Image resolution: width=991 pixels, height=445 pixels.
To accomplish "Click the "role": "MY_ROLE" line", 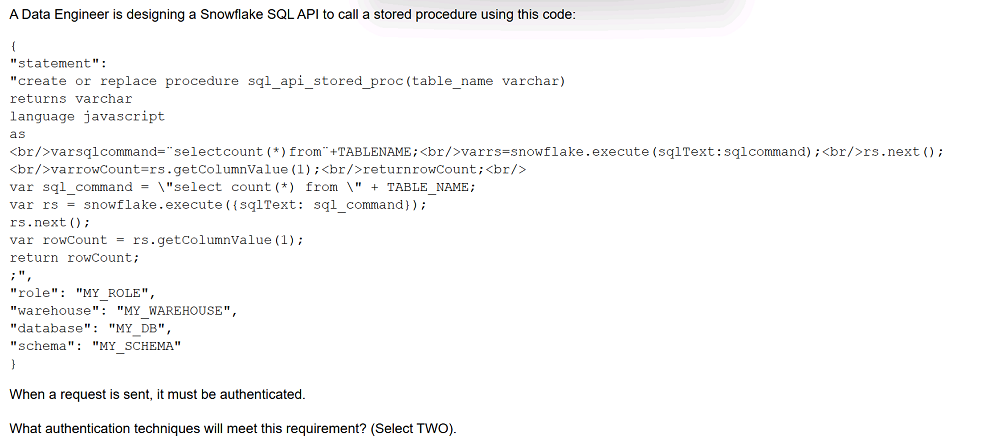I will pos(83,293).
